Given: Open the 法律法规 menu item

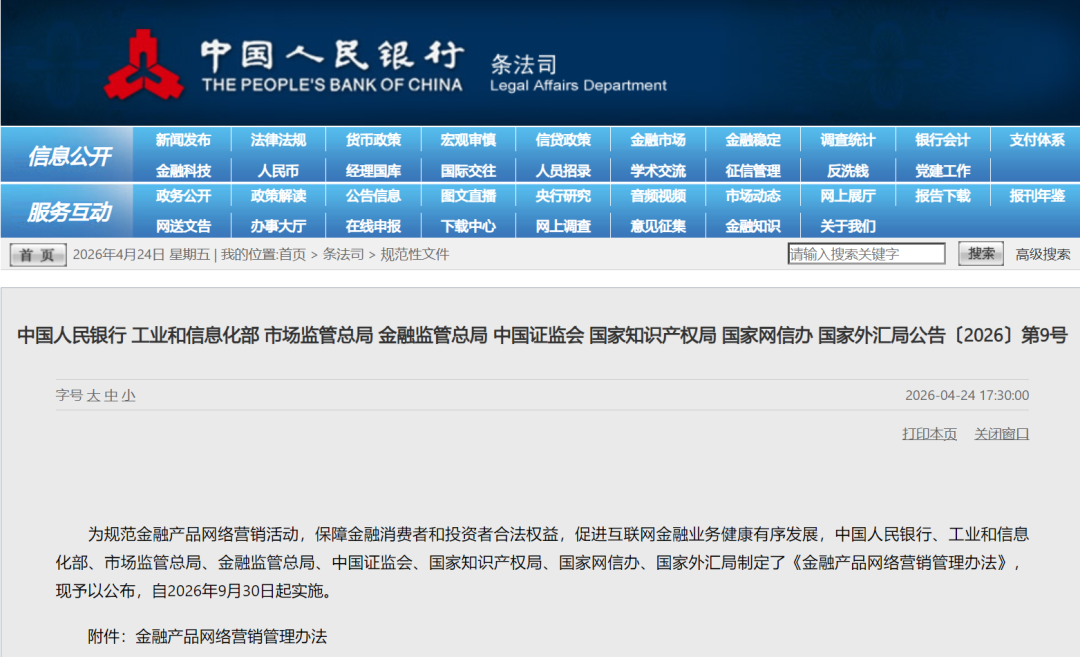Looking at the screenshot, I should tap(278, 140).
